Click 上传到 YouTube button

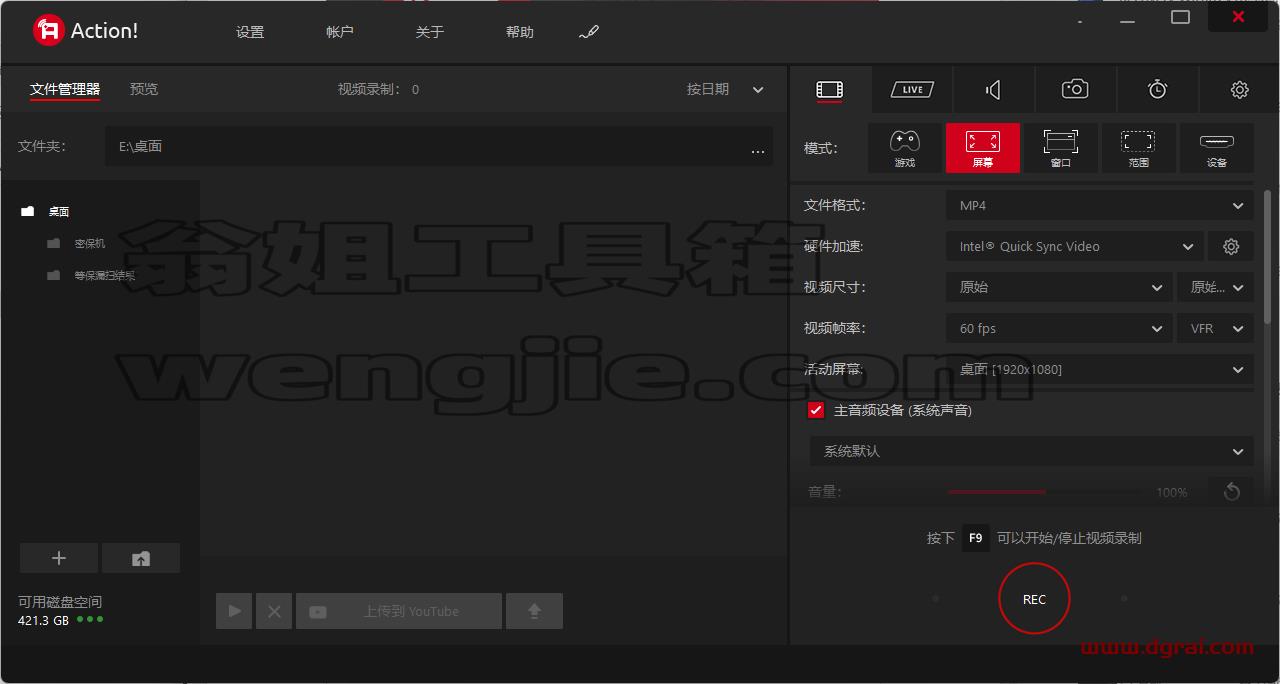[x=399, y=611]
